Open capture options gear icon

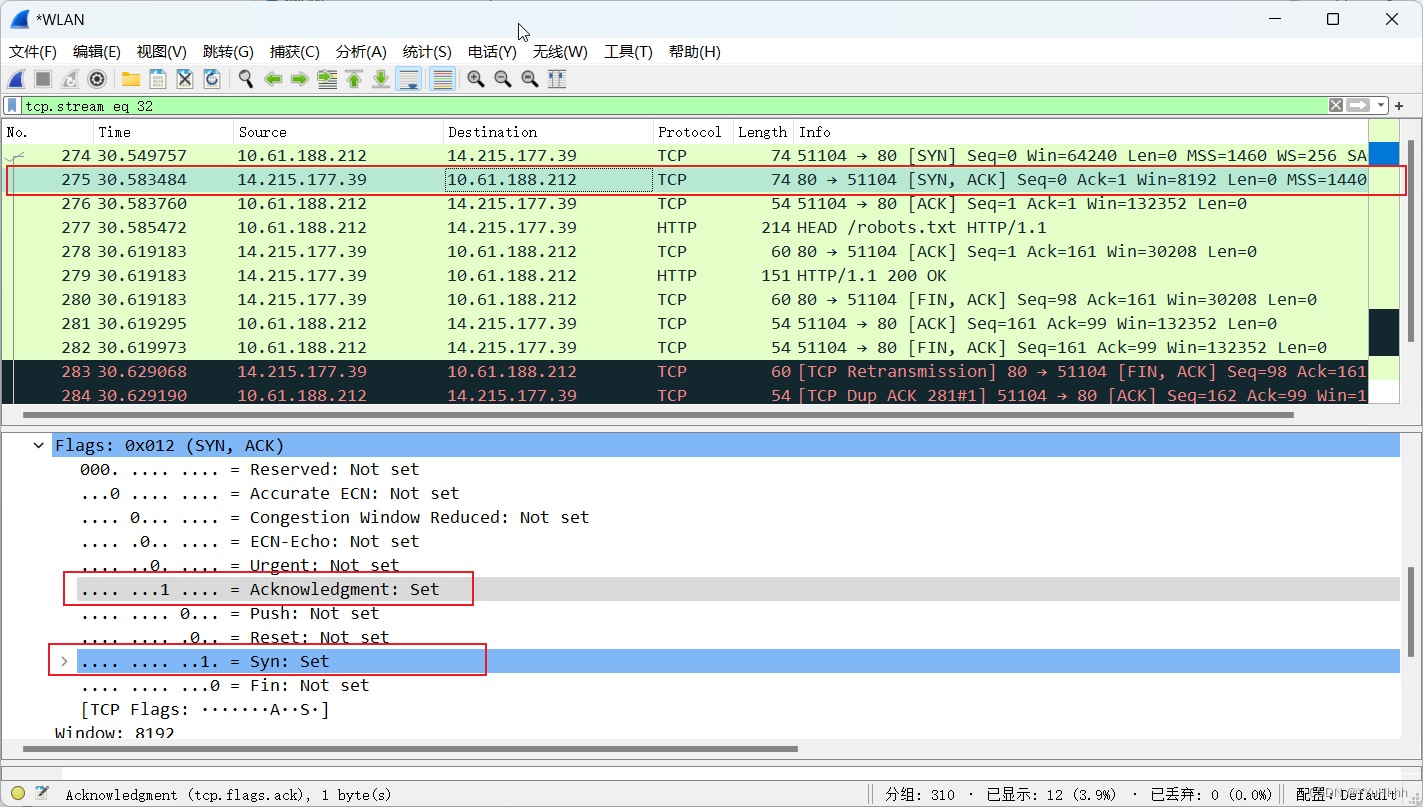point(97,79)
